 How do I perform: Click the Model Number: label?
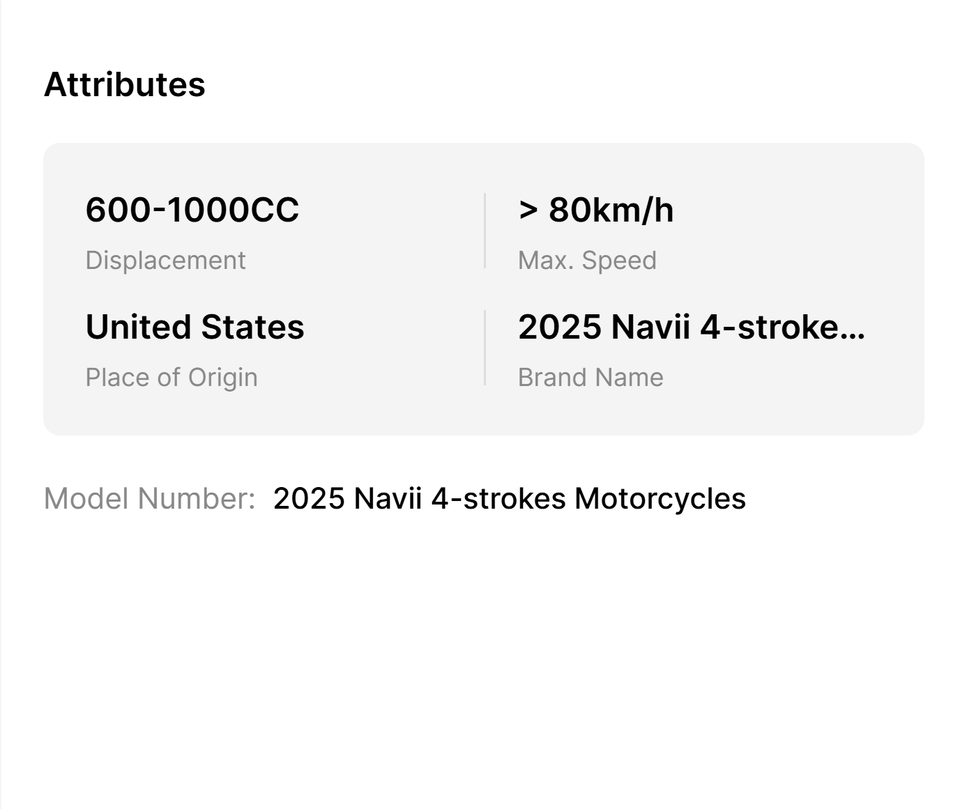tap(150, 498)
